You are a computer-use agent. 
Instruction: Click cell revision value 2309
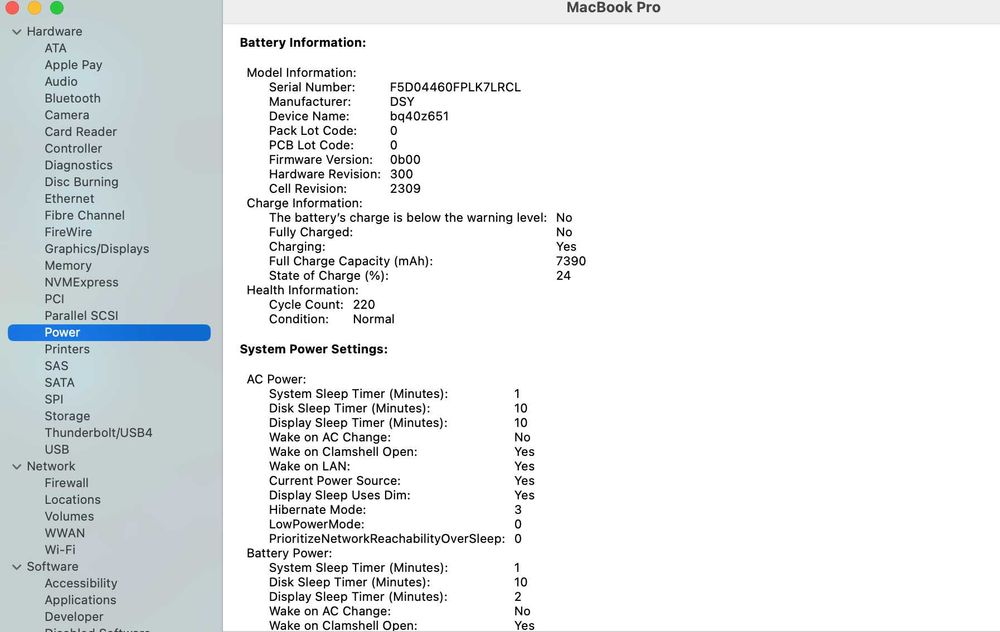click(x=405, y=189)
